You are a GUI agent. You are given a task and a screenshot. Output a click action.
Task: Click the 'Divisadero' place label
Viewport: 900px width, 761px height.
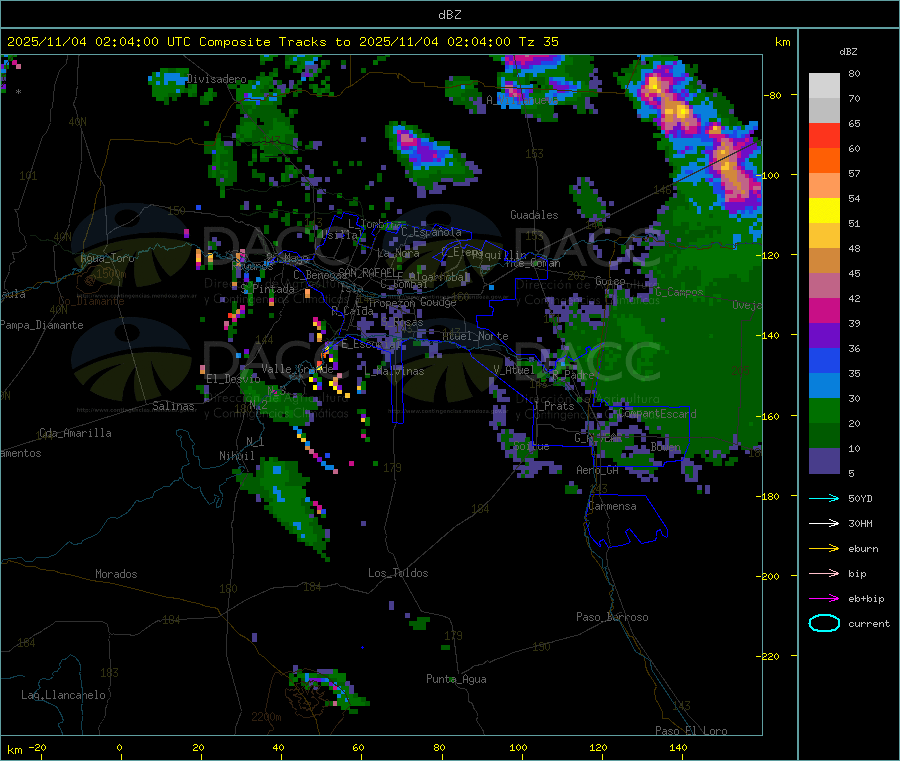pyautogui.click(x=216, y=79)
